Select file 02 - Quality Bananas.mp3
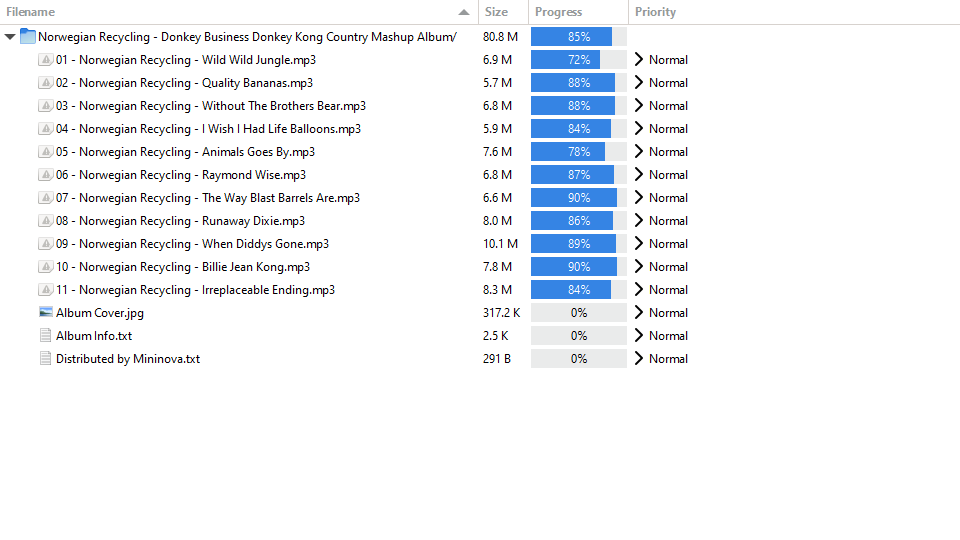Screen dimensions: 960x540 (x=184, y=83)
